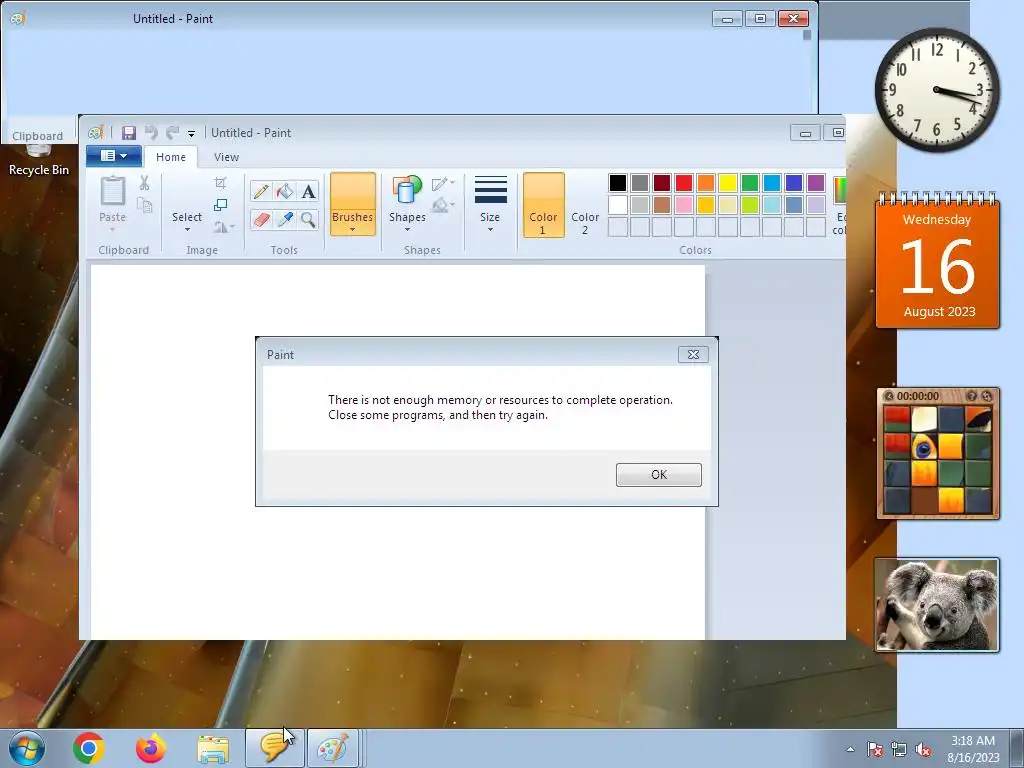1024x768 pixels.
Task: Activate Color 1 button
Action: [x=543, y=204]
